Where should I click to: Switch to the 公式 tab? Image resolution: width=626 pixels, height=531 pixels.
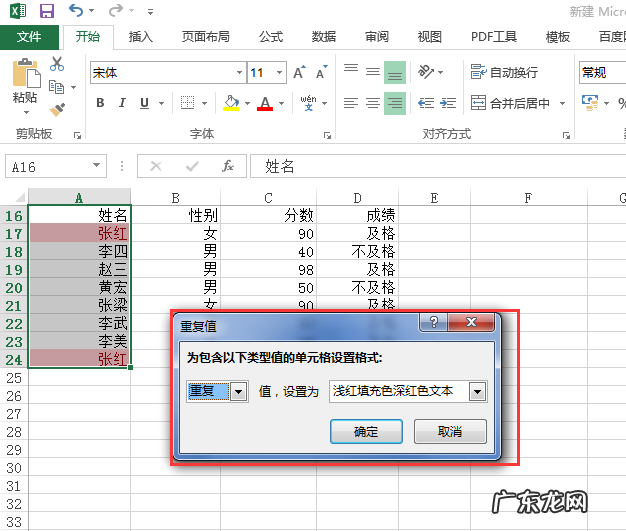pos(271,37)
